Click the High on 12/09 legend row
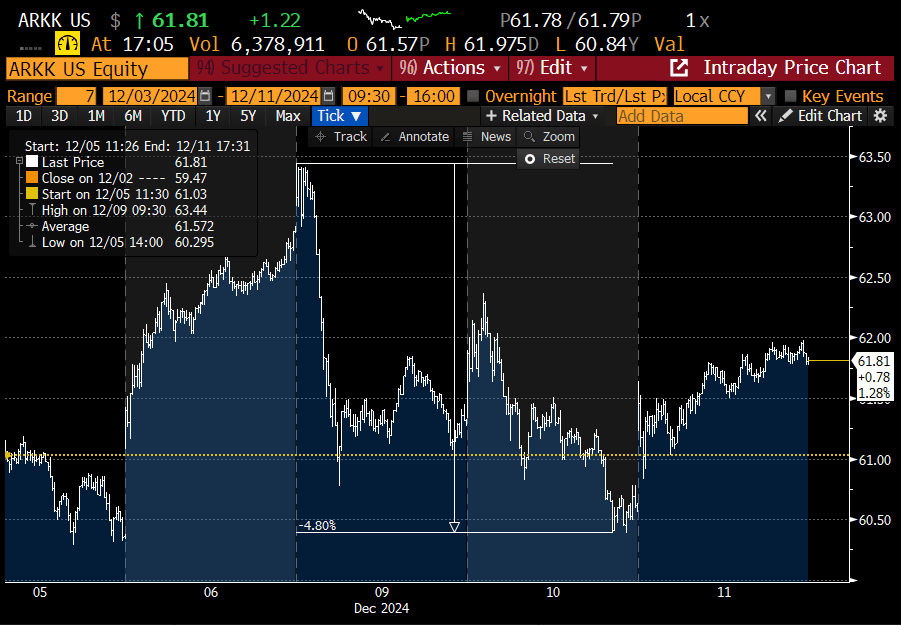Screen dimensions: 901x625 pyautogui.click(x=117, y=210)
